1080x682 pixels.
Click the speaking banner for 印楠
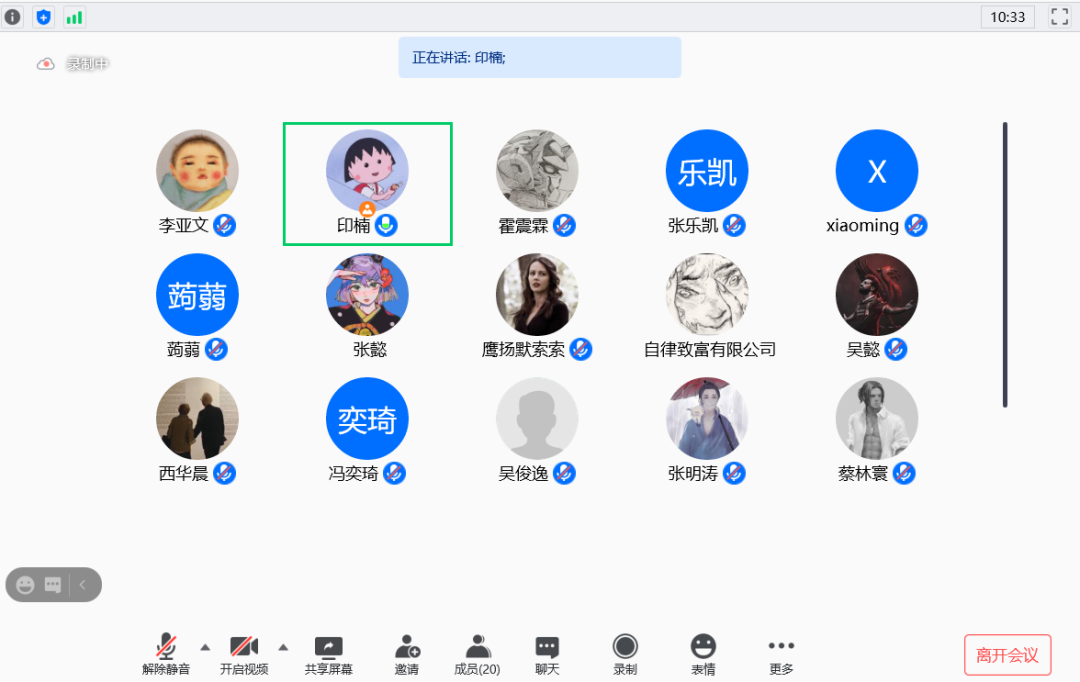pyautogui.click(x=539, y=58)
